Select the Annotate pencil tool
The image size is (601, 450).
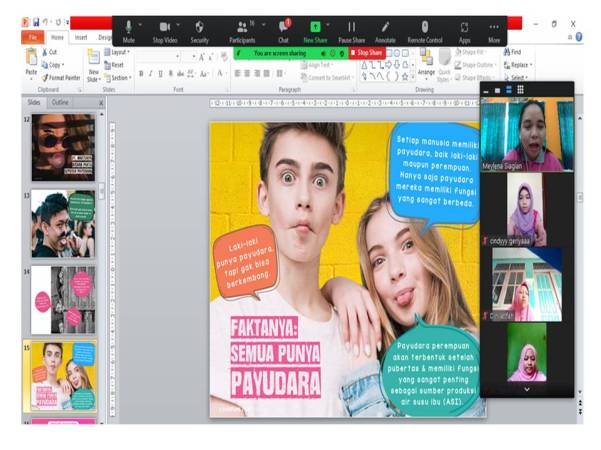coord(385,27)
